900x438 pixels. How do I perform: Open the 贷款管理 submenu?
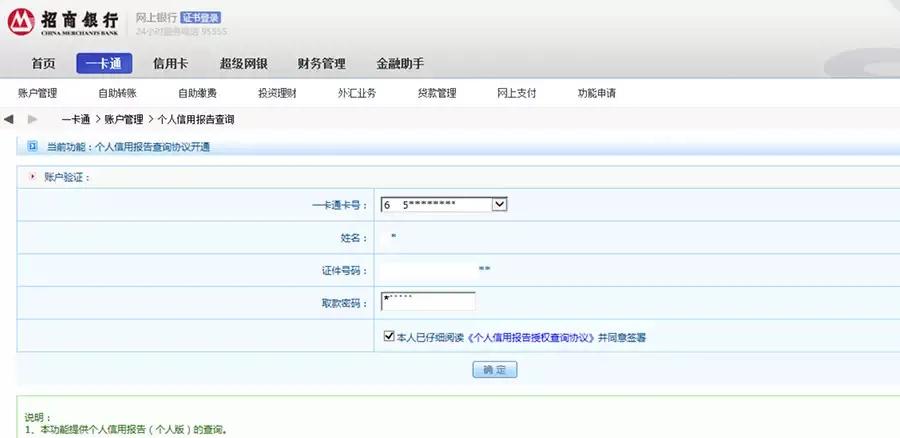pos(437,93)
